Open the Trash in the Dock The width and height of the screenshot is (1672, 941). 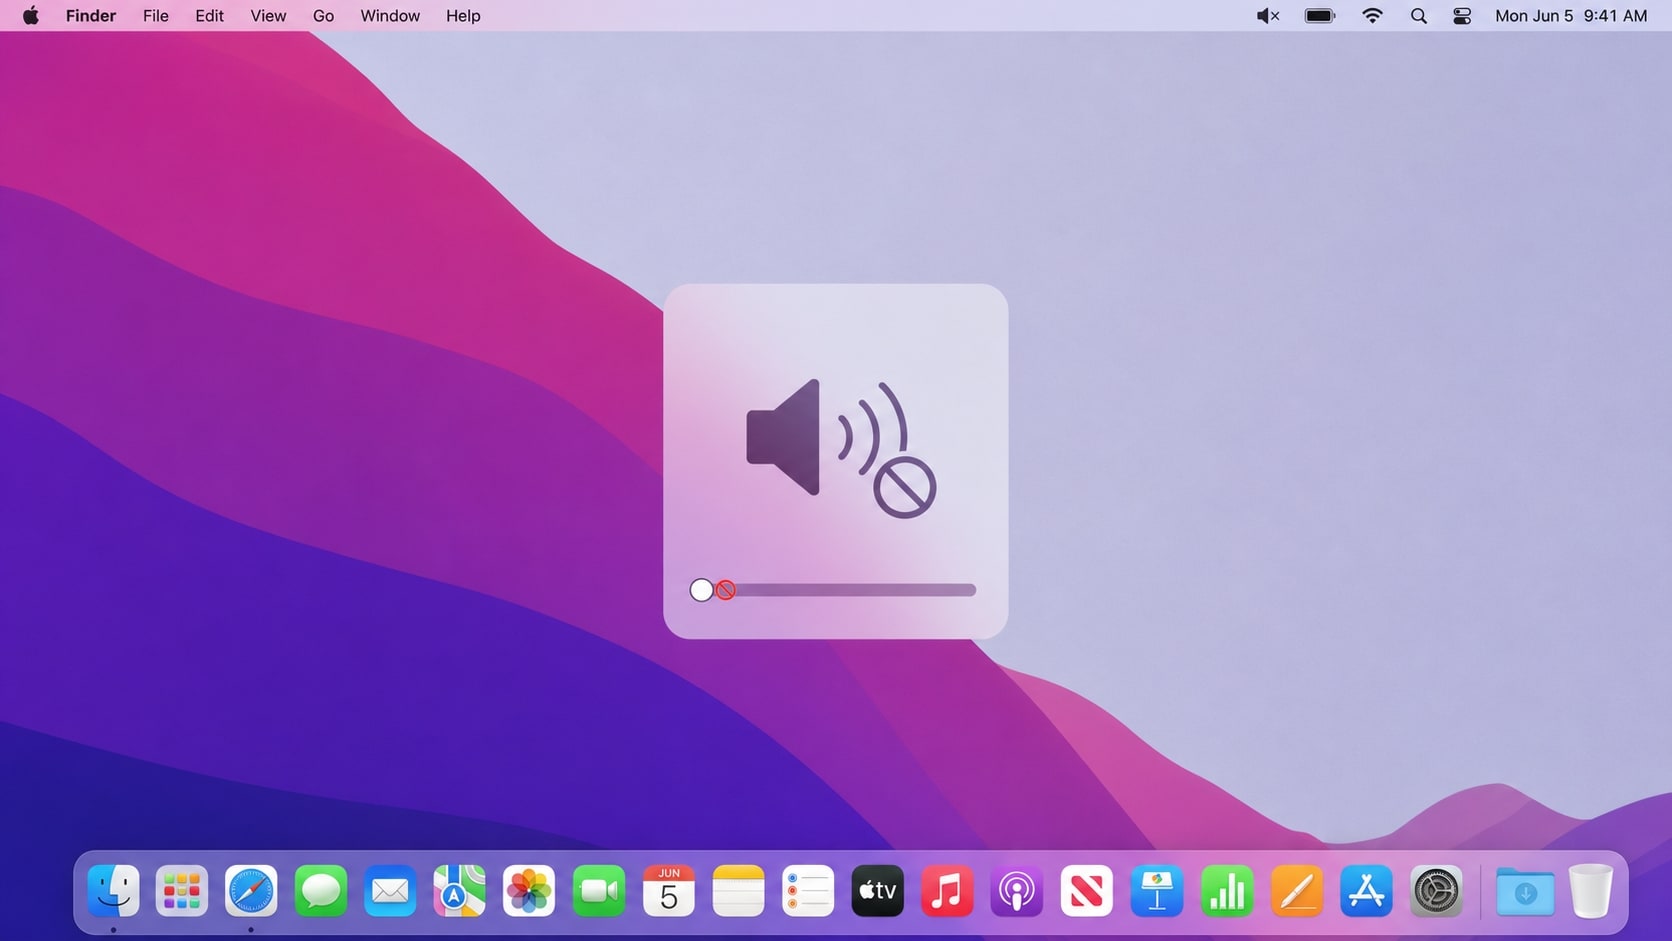click(1591, 890)
